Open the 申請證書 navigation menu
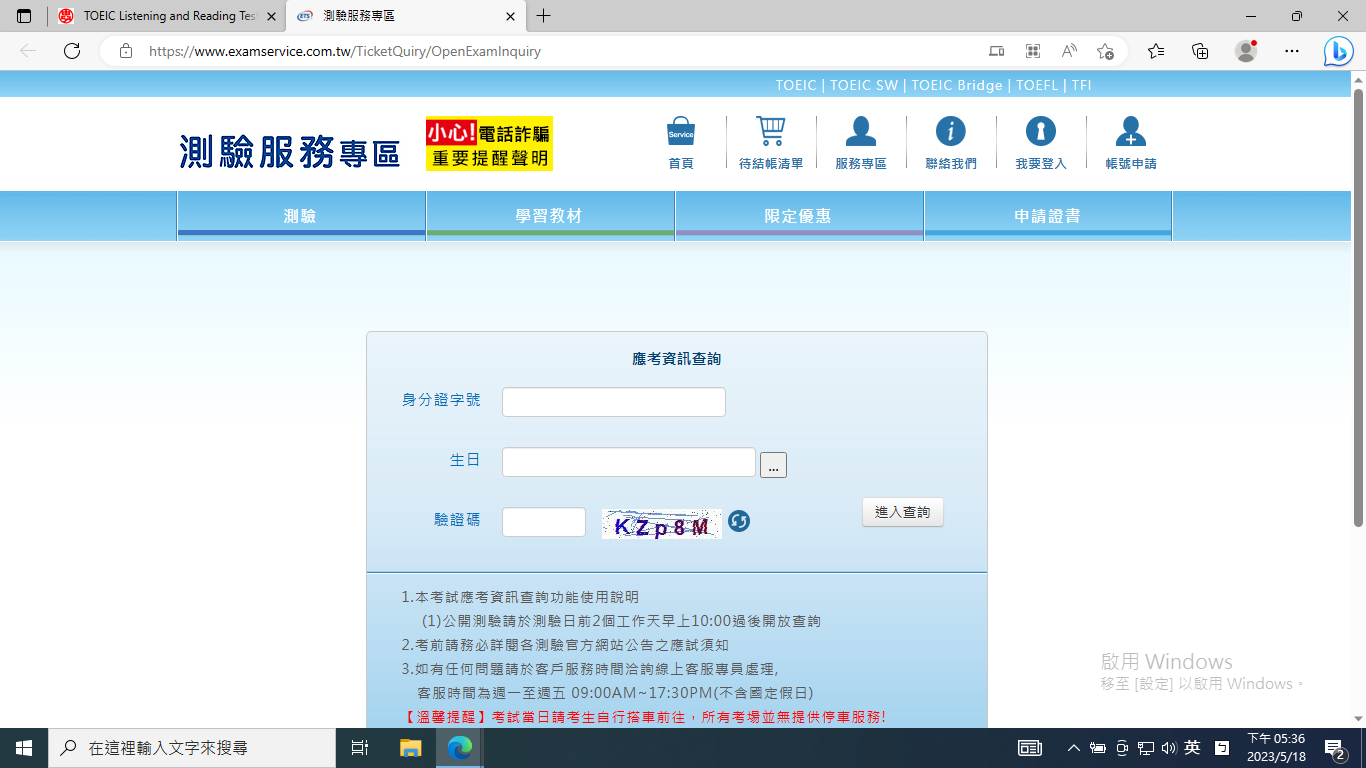This screenshot has height=768, width=1366. (x=1047, y=215)
